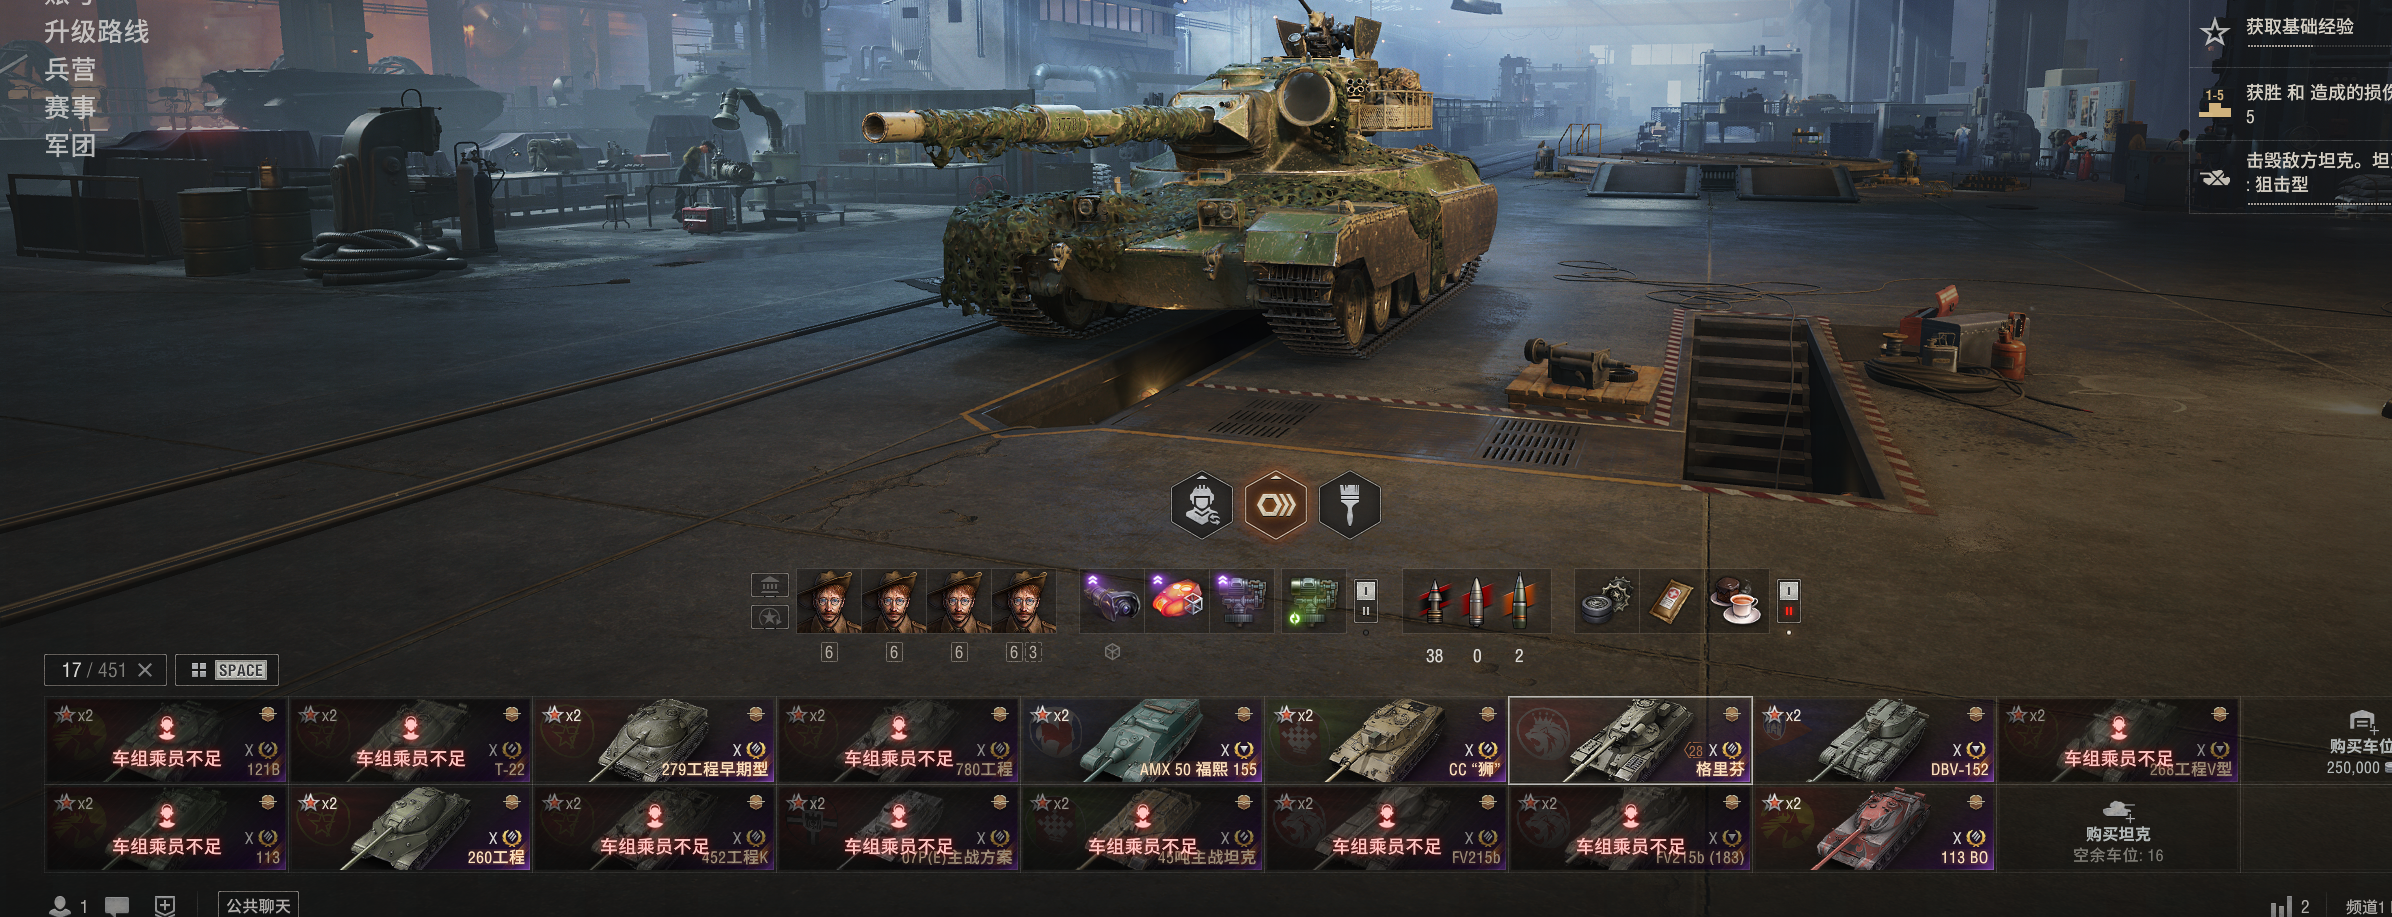Select the first-aid packet consumable

point(1671,601)
